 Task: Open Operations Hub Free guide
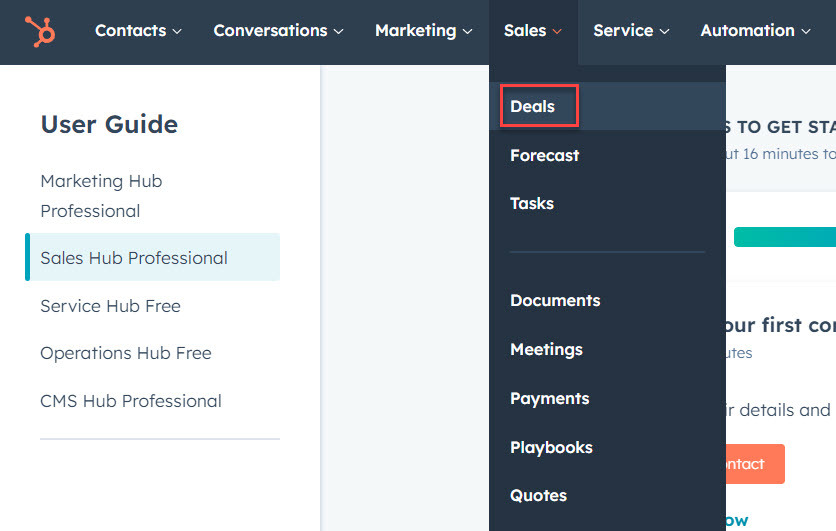[126, 353]
